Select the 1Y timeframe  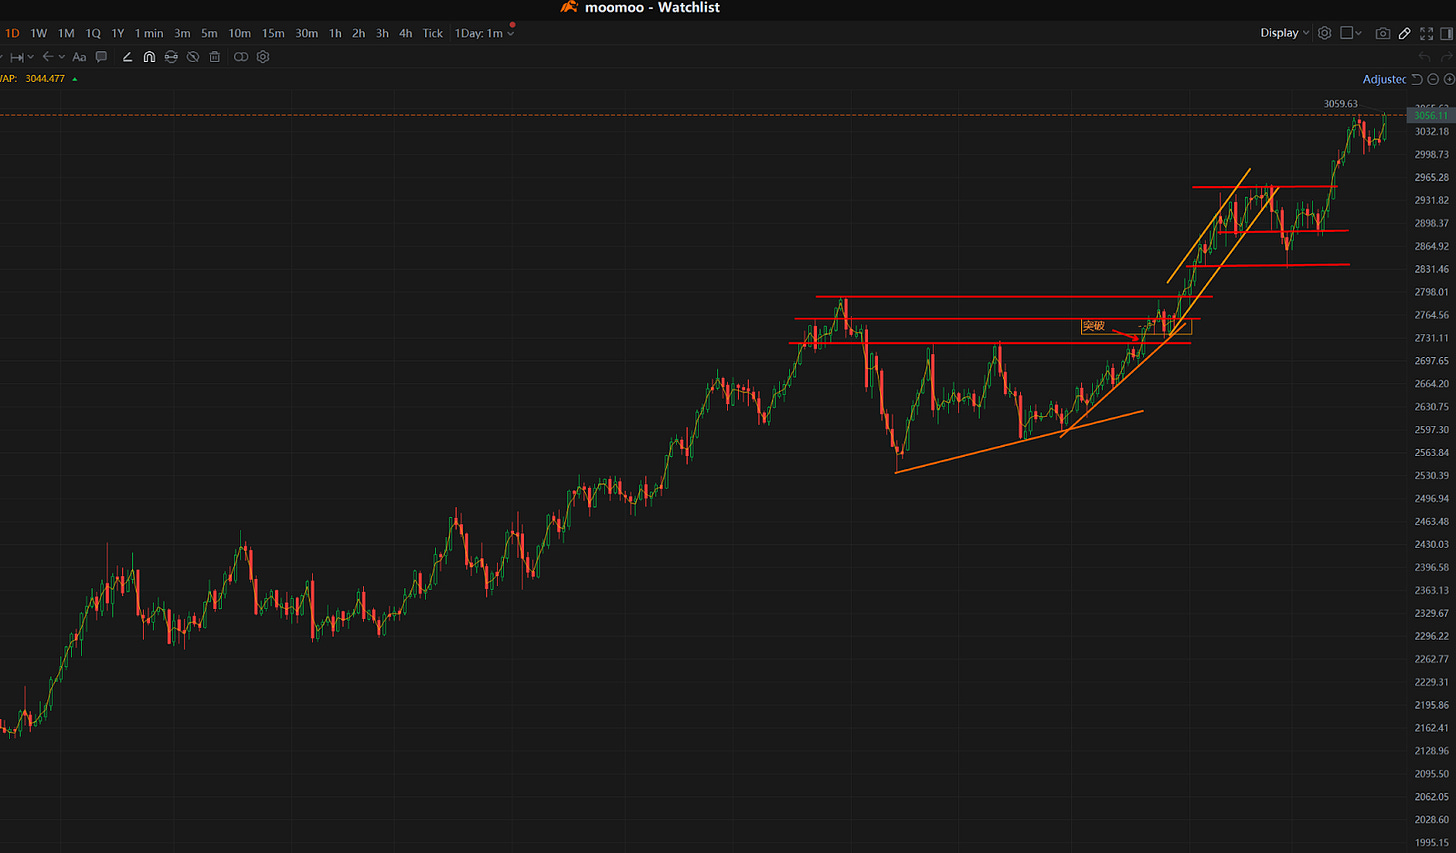tap(118, 33)
